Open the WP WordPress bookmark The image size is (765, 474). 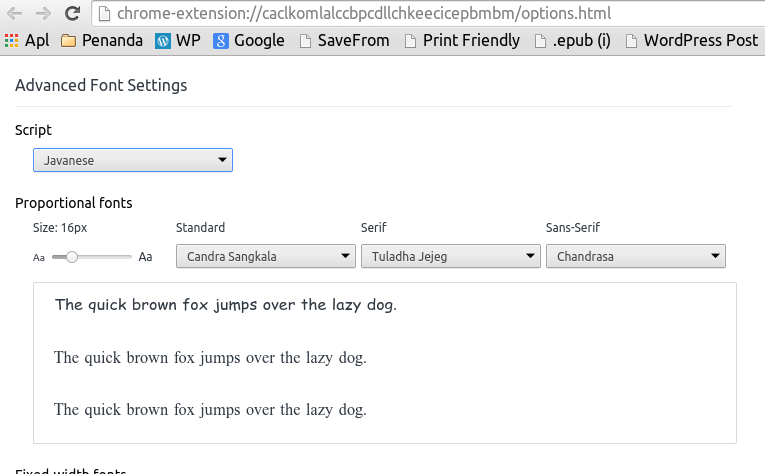[x=178, y=40]
